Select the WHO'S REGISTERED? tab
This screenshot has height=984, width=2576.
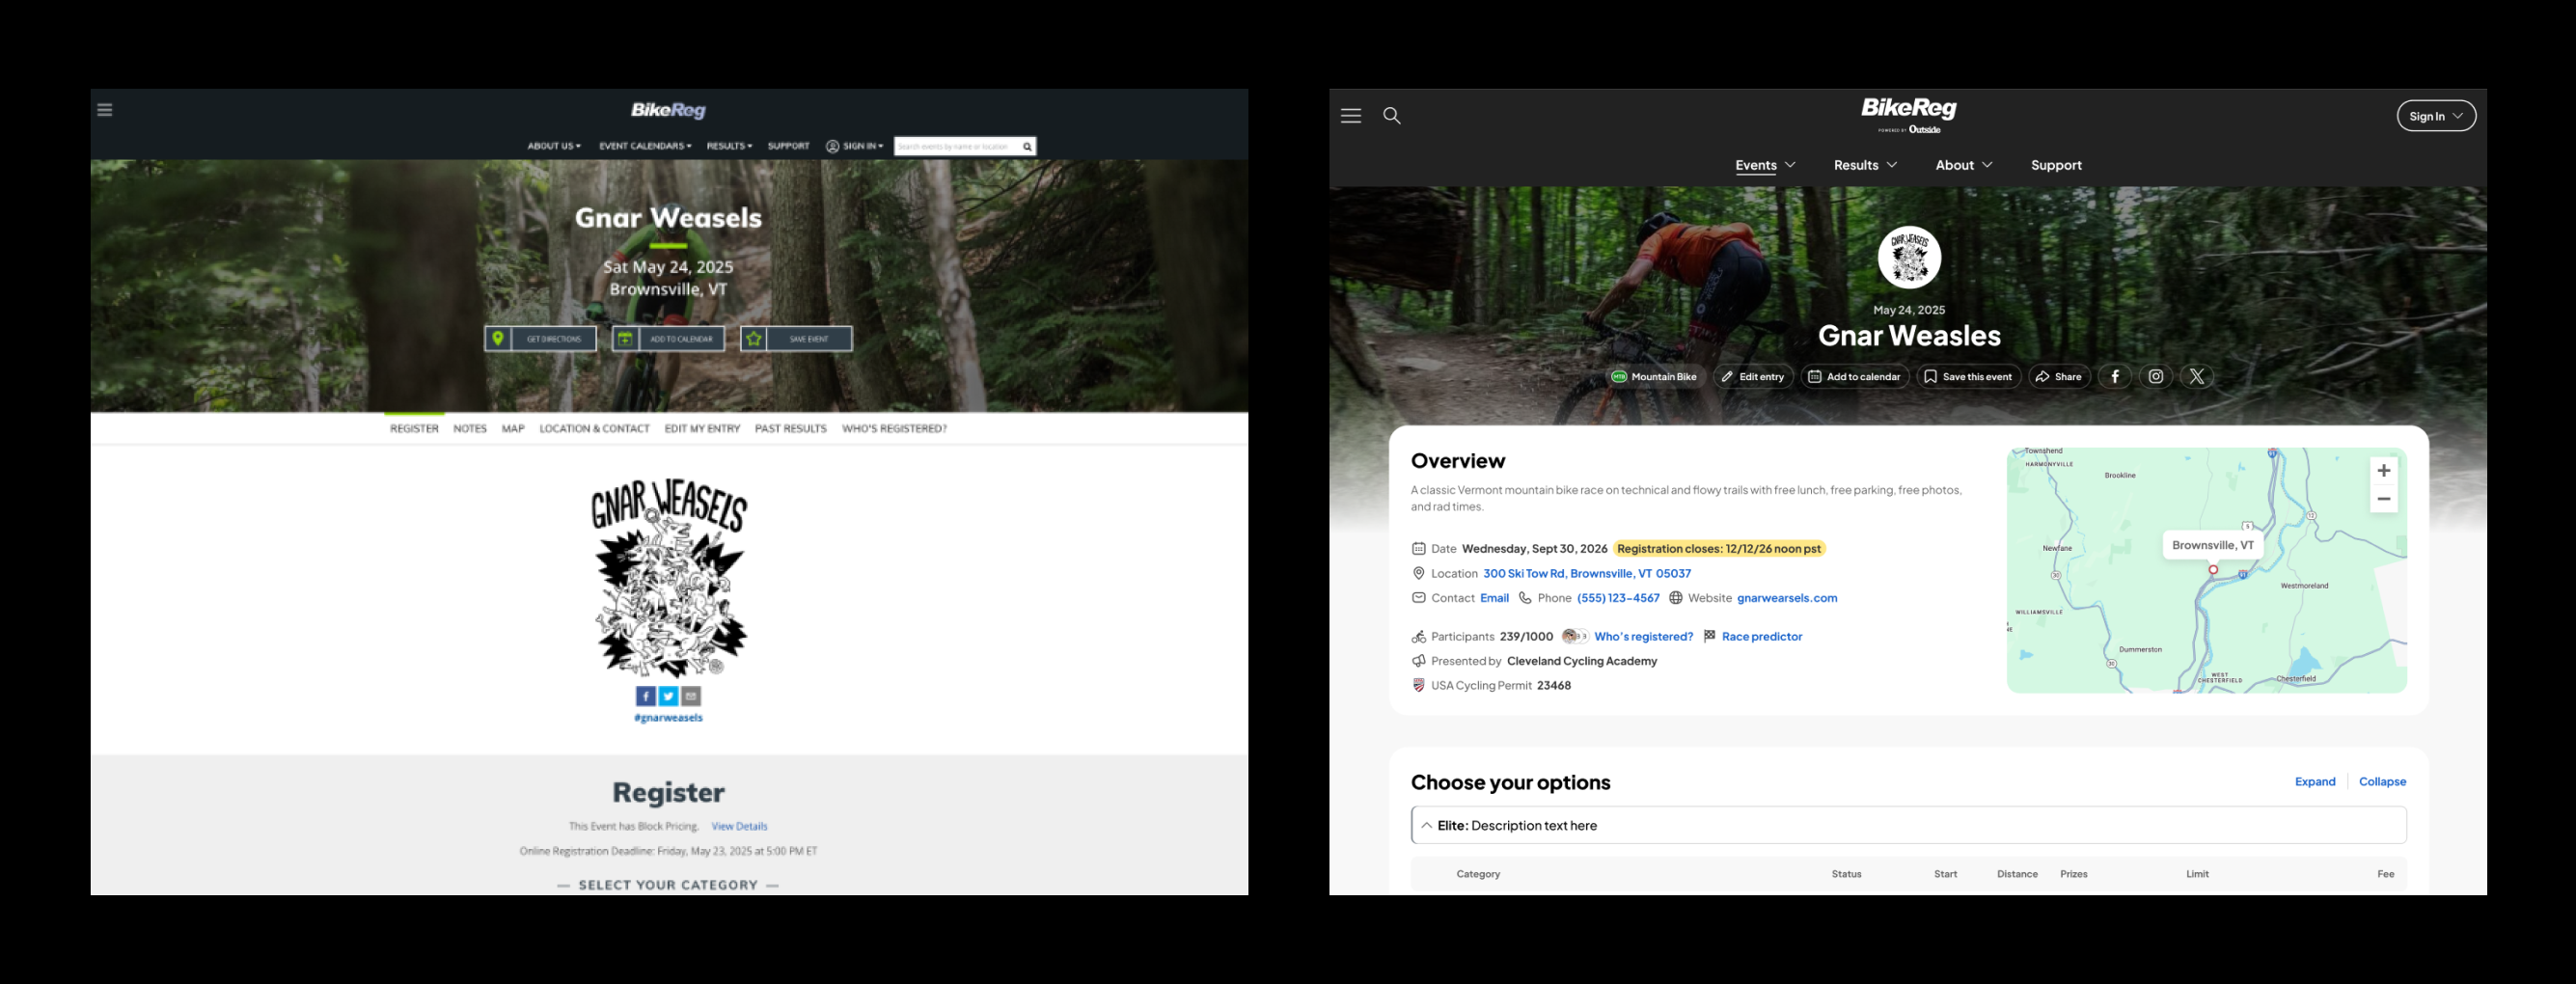click(x=894, y=429)
